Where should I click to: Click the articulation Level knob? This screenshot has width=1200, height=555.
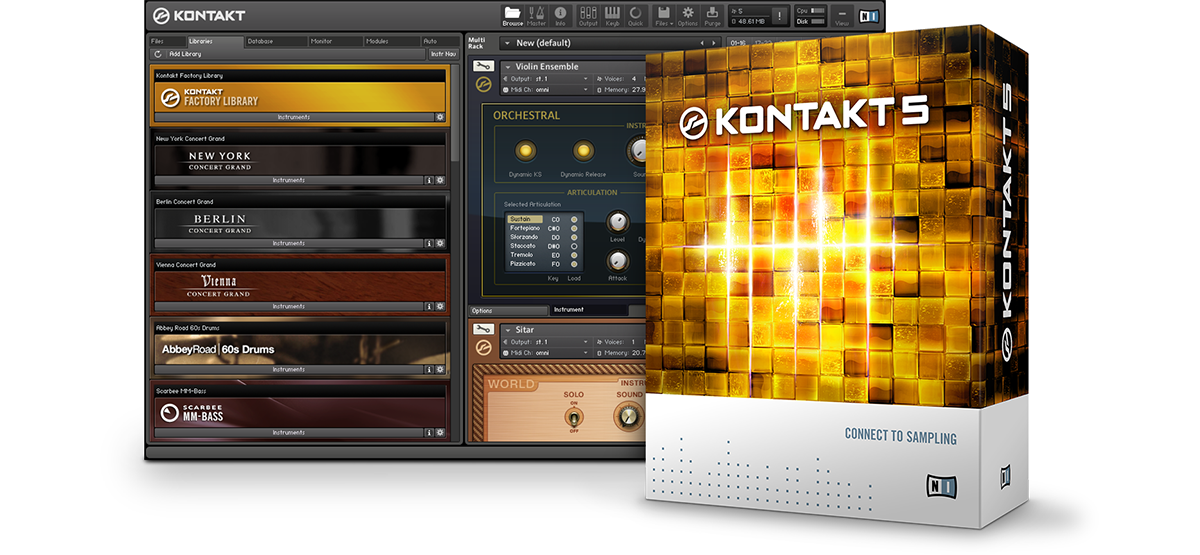click(x=617, y=222)
